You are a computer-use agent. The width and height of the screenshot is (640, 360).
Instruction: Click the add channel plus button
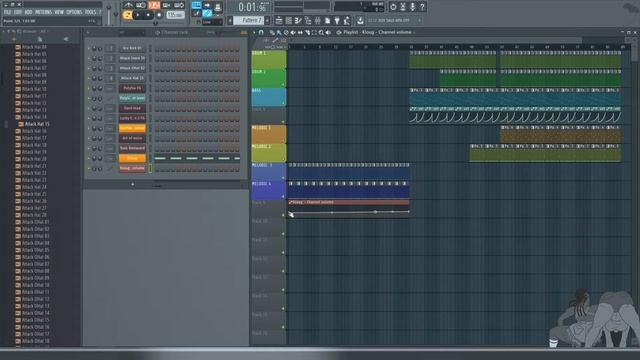[132, 184]
